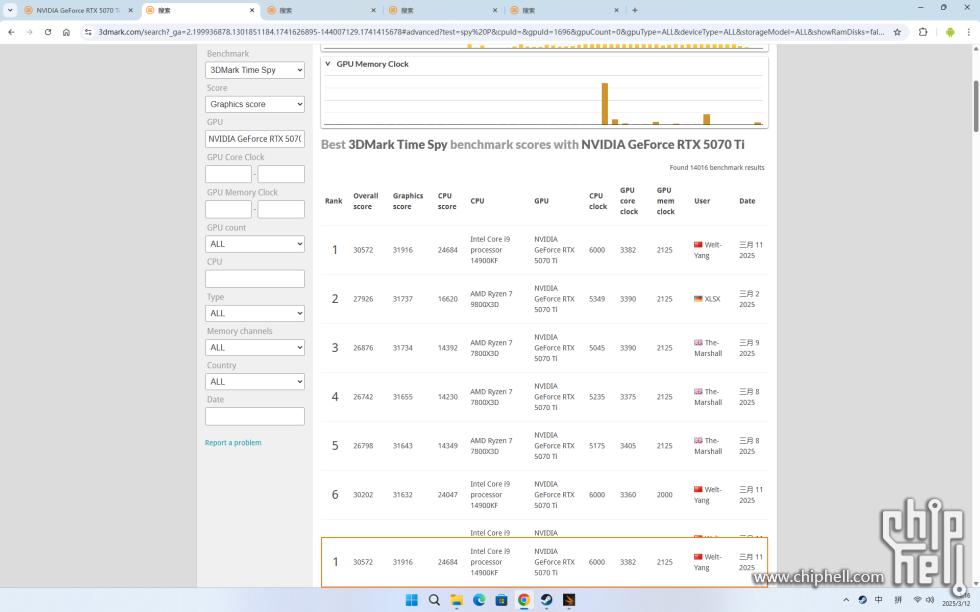Open the volume control in system tray
Viewport: 980px width, 612px height.
[930, 600]
